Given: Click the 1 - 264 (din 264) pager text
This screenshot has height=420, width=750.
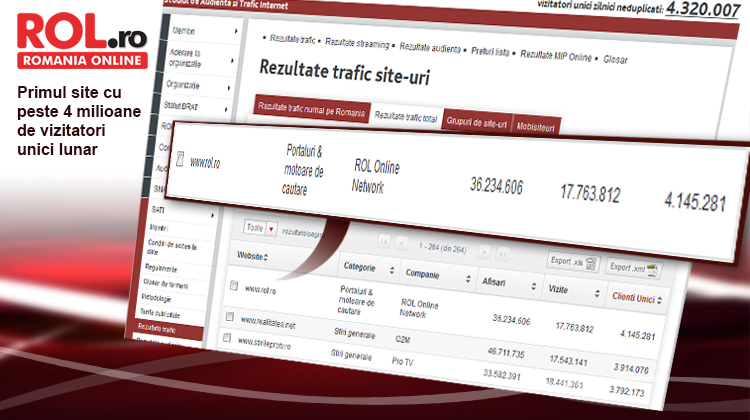Looking at the screenshot, I should click(442, 248).
